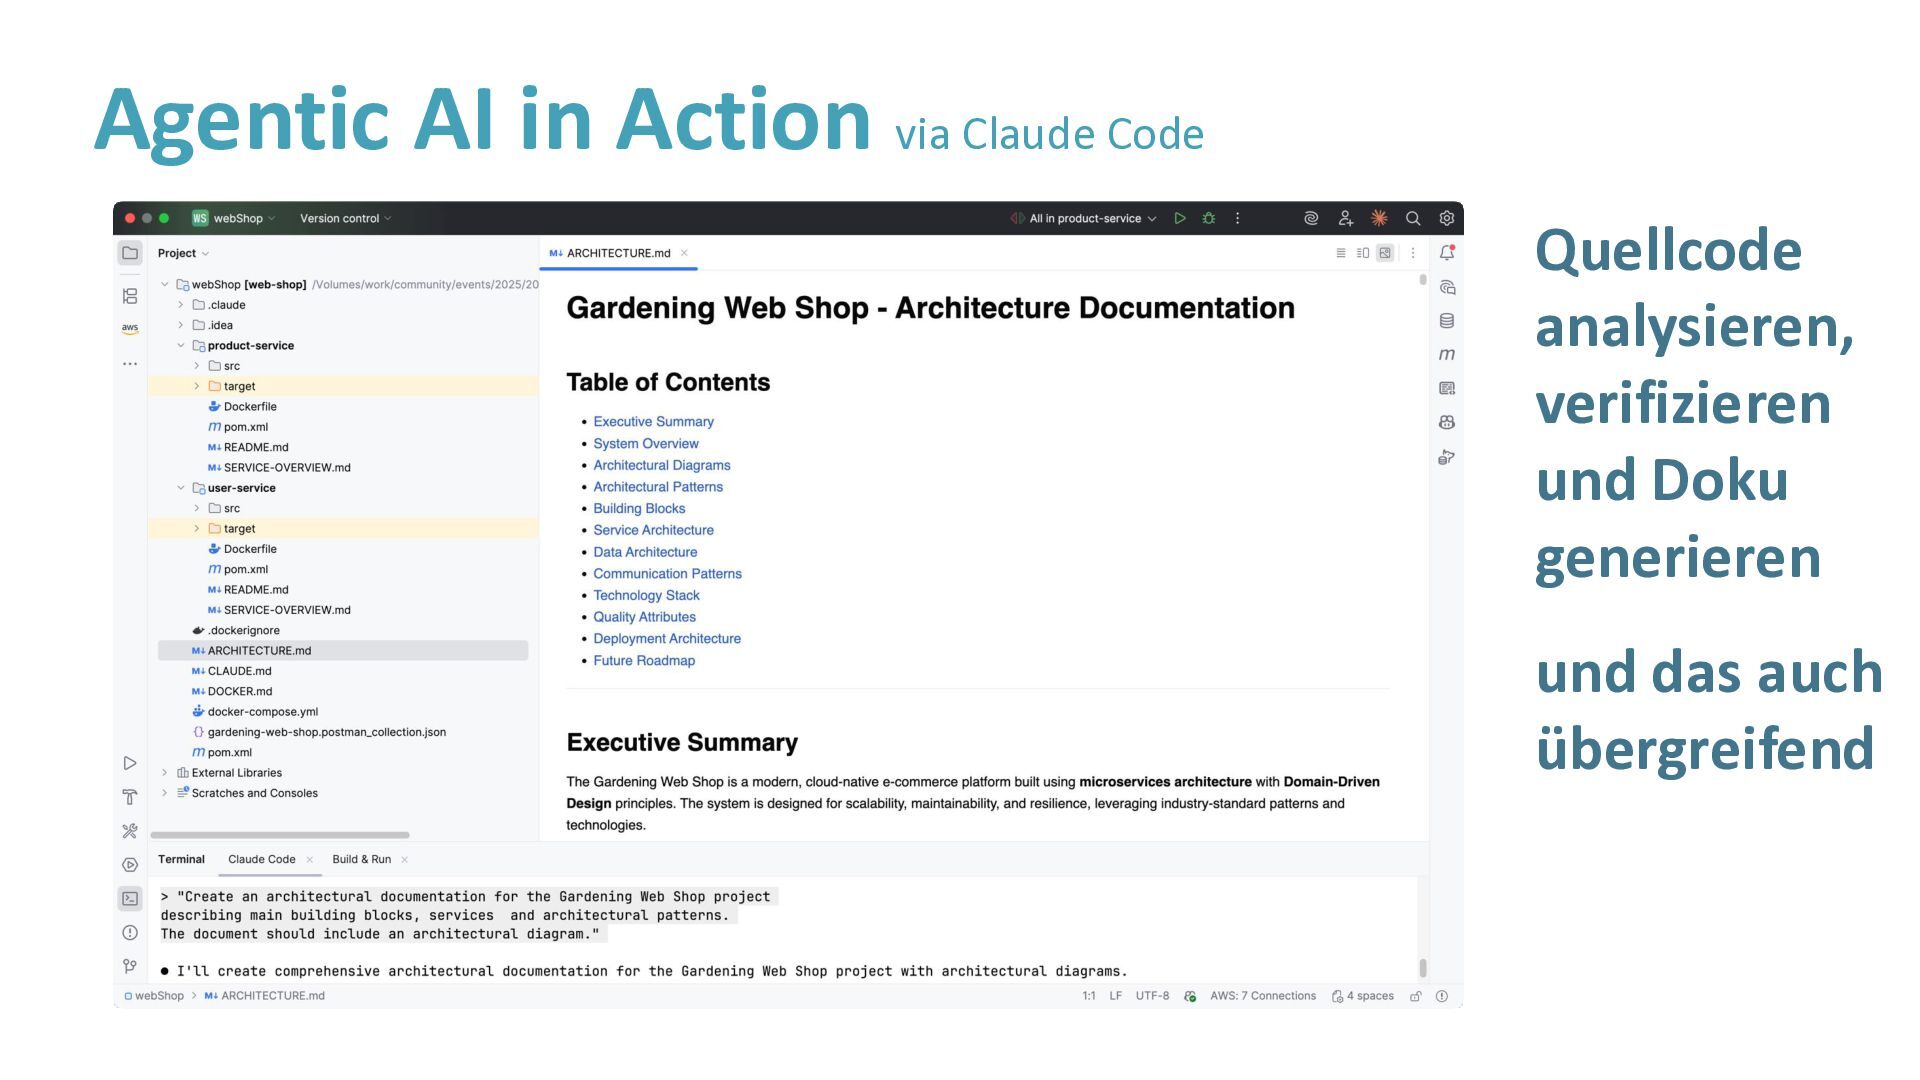Click the project tree horizontal scrollbar
Screen dimensions: 1920x1080
280,835
